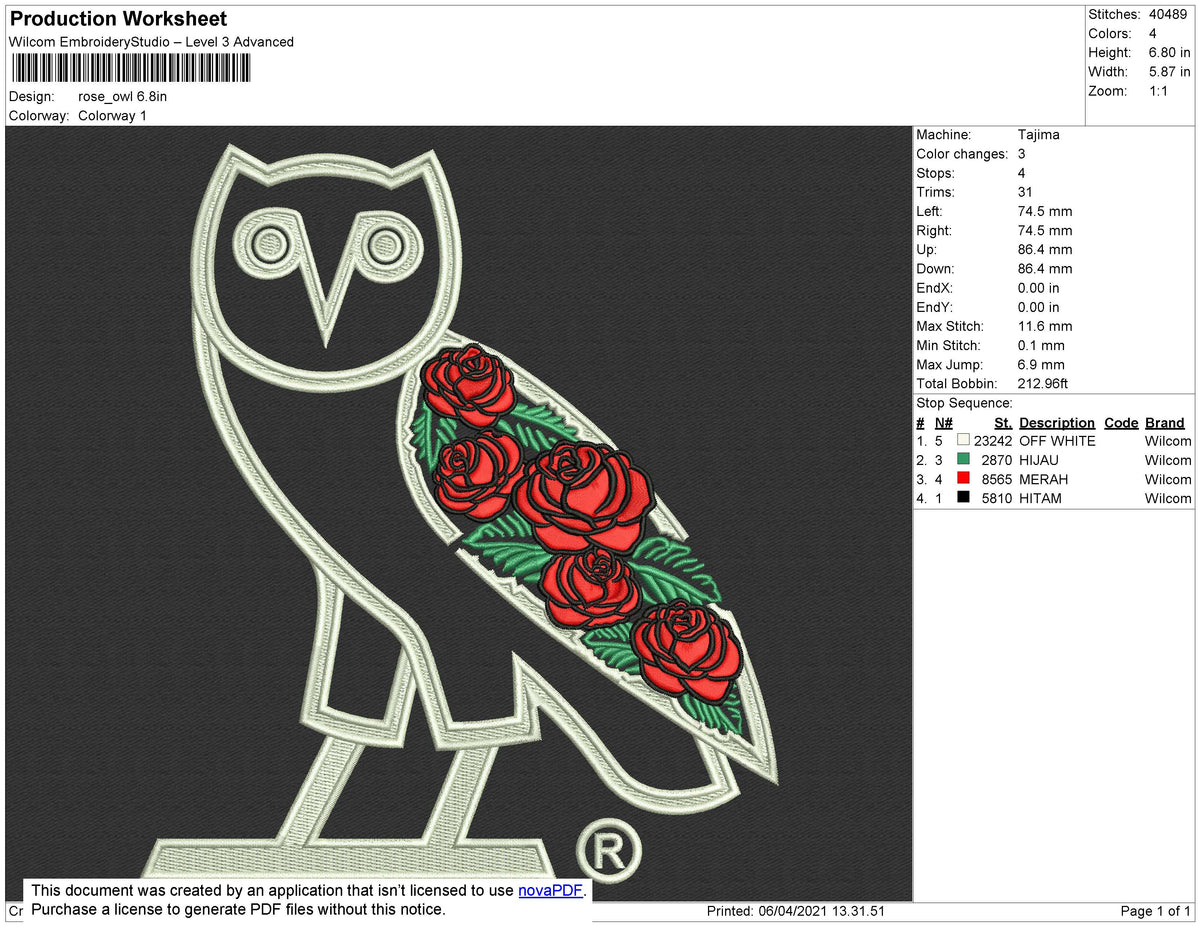Click the HITAM black color chip
The image size is (1200, 927).
pos(963,498)
